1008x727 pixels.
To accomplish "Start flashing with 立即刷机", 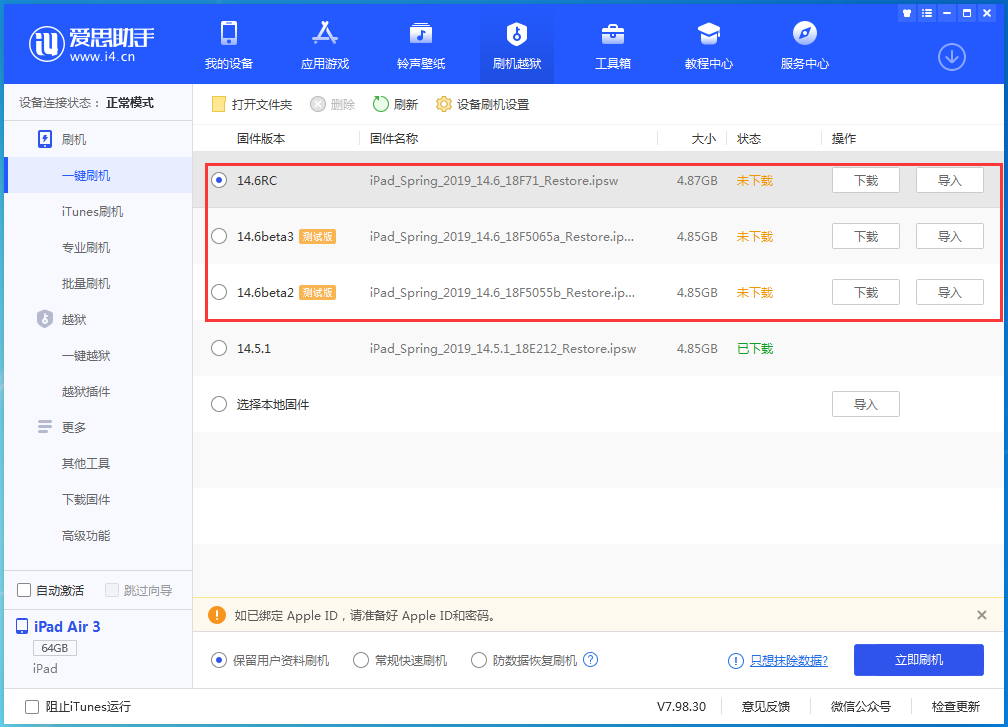I will (919, 660).
